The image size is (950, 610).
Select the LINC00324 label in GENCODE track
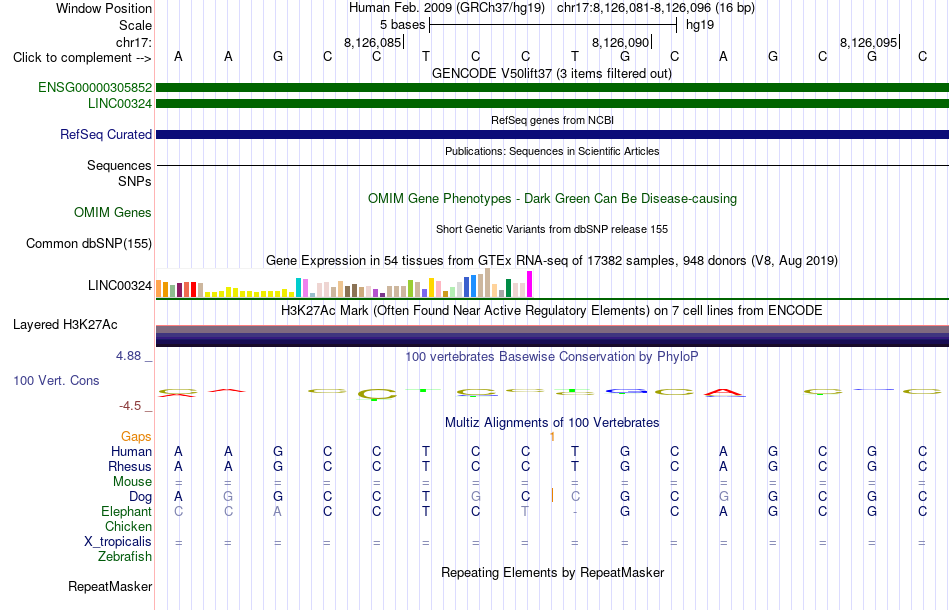coord(120,104)
